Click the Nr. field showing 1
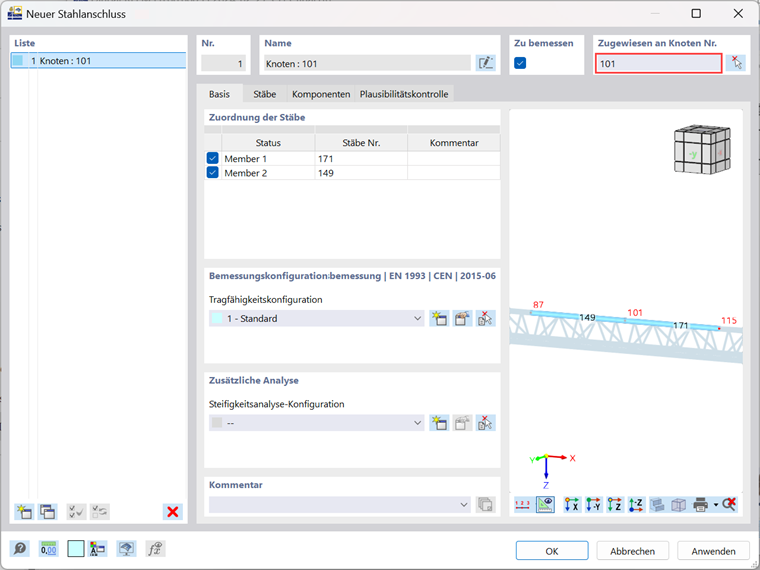The height and width of the screenshot is (570, 760). pyautogui.click(x=223, y=63)
